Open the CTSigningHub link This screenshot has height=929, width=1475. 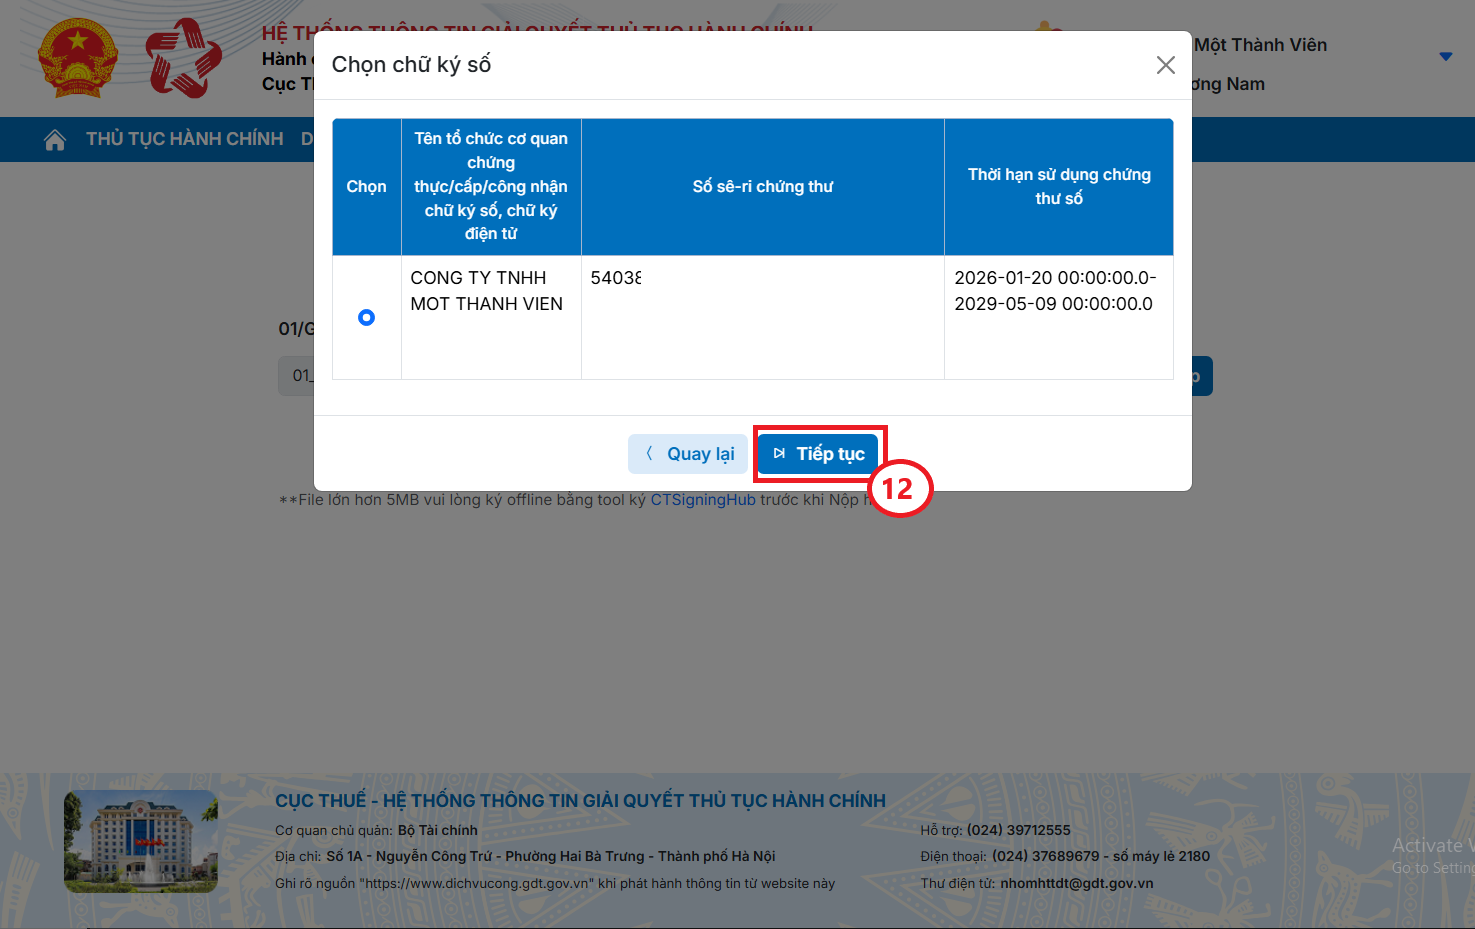point(702,500)
